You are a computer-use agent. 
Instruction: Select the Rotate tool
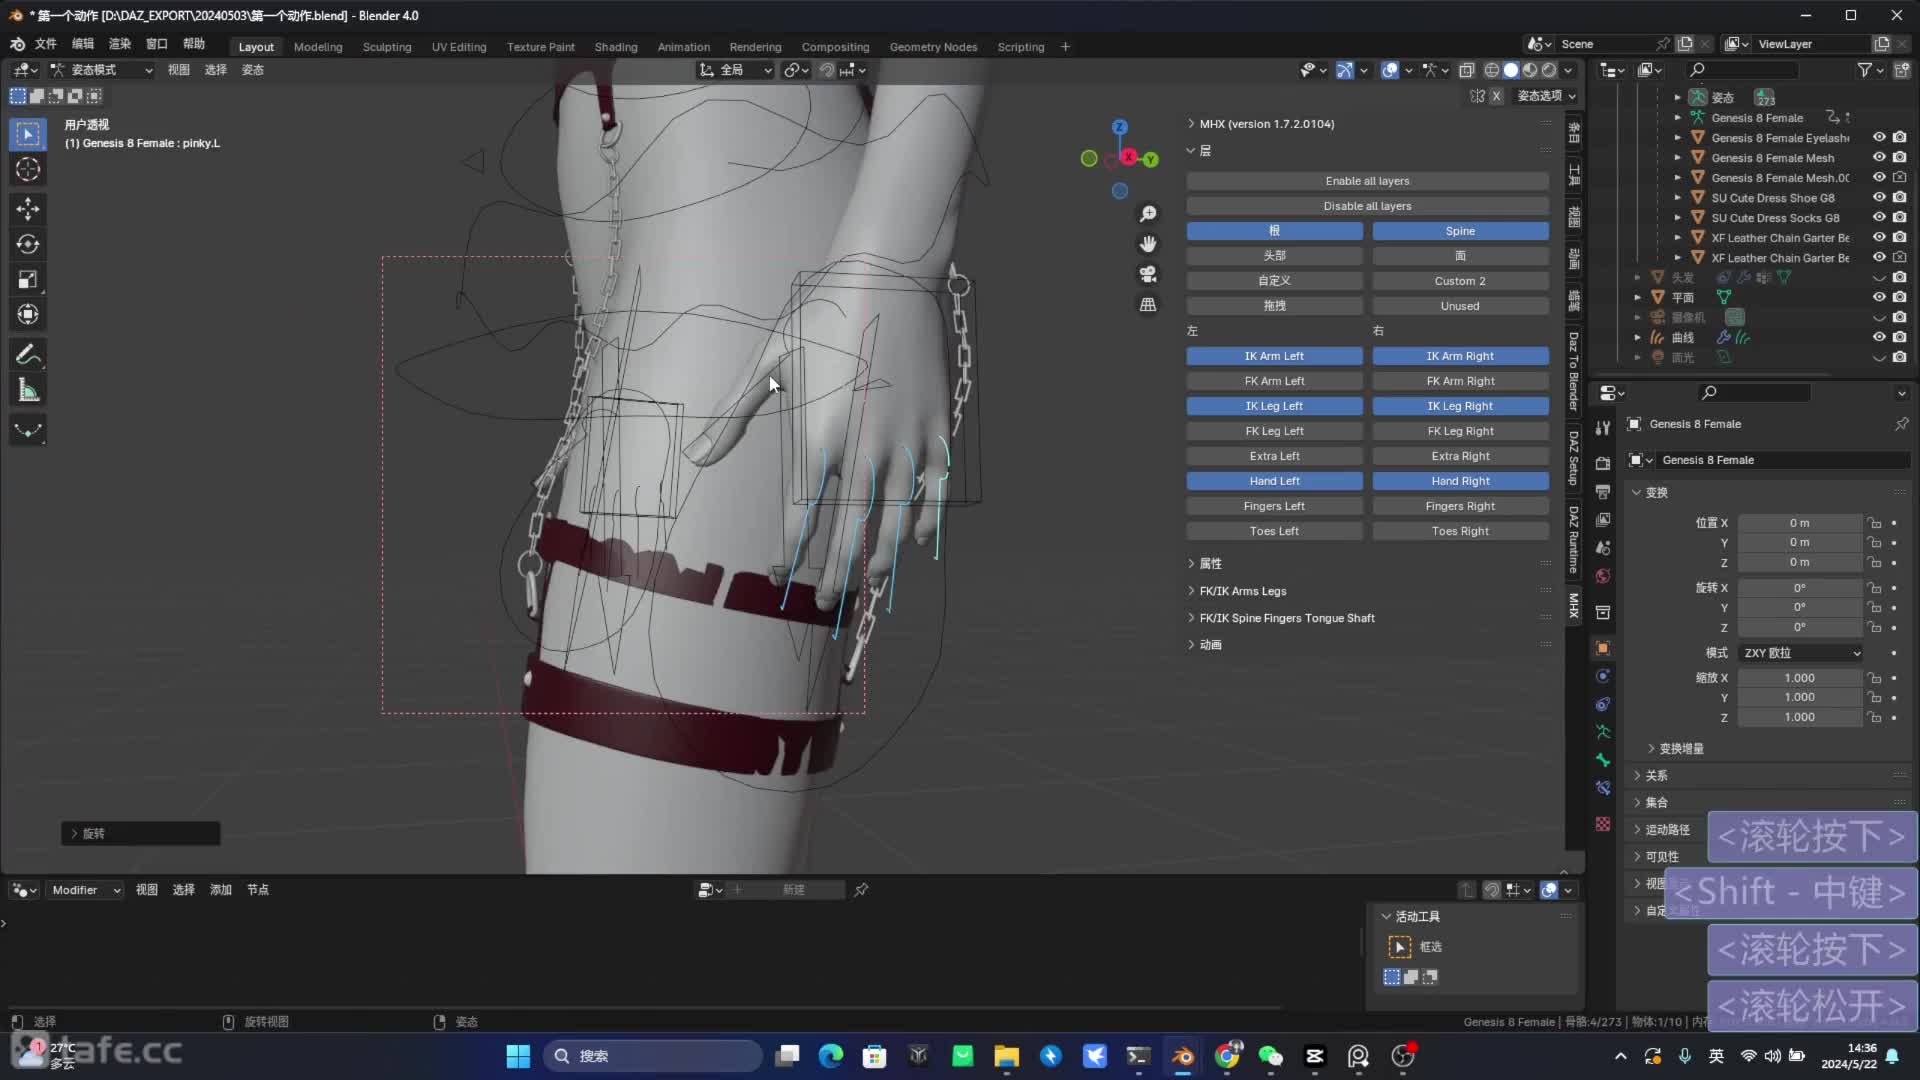(28, 244)
